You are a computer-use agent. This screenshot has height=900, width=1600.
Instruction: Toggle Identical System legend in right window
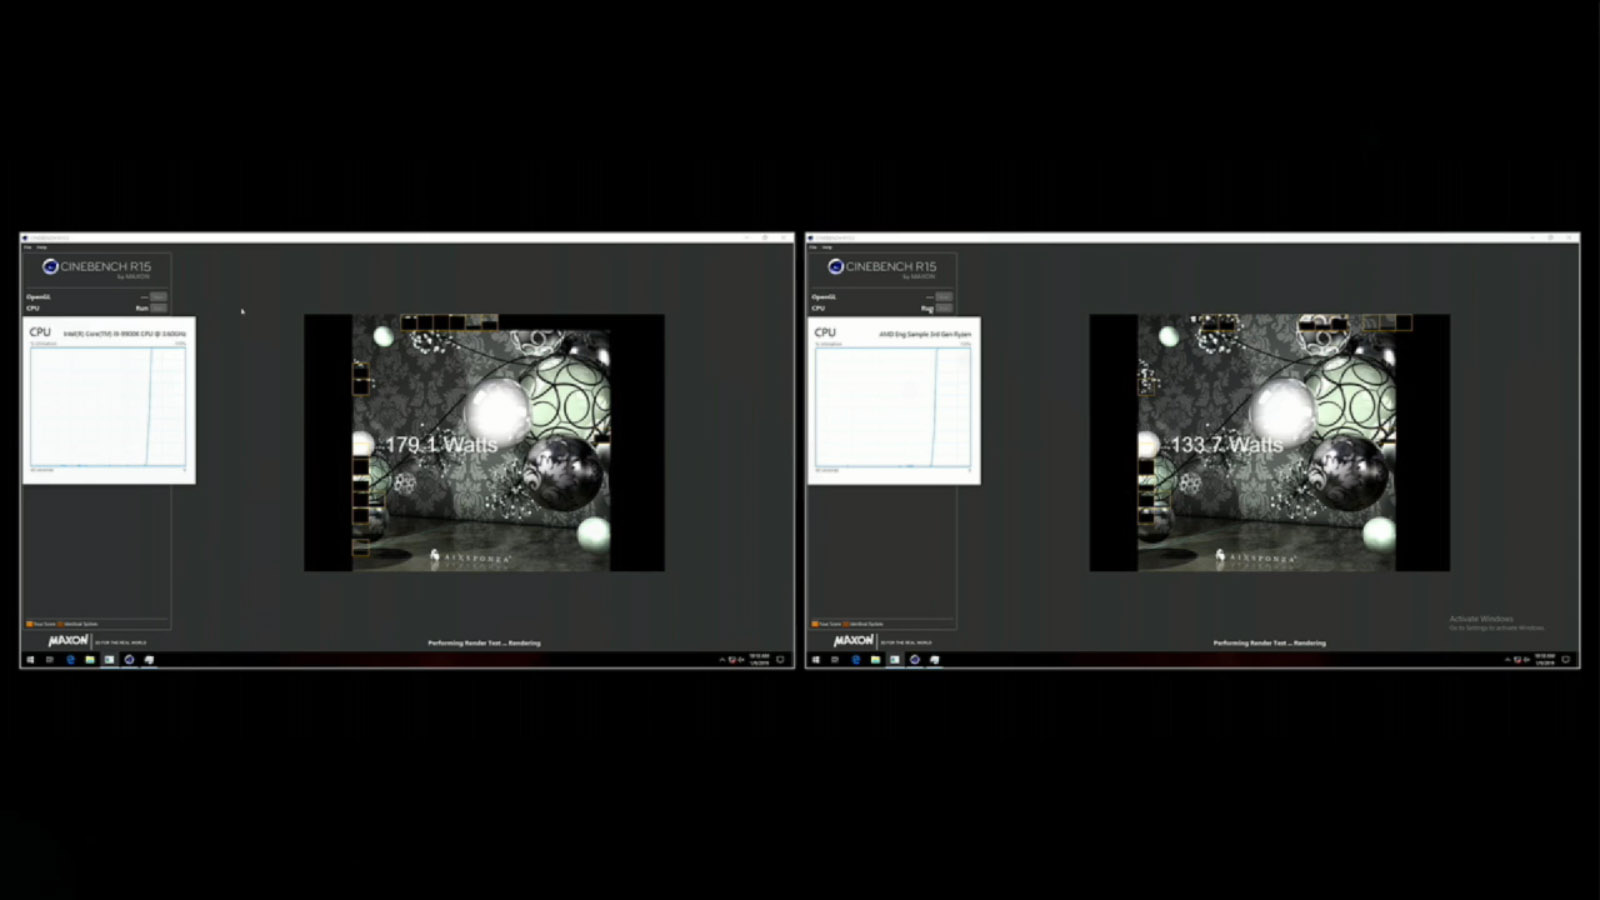tap(864, 624)
